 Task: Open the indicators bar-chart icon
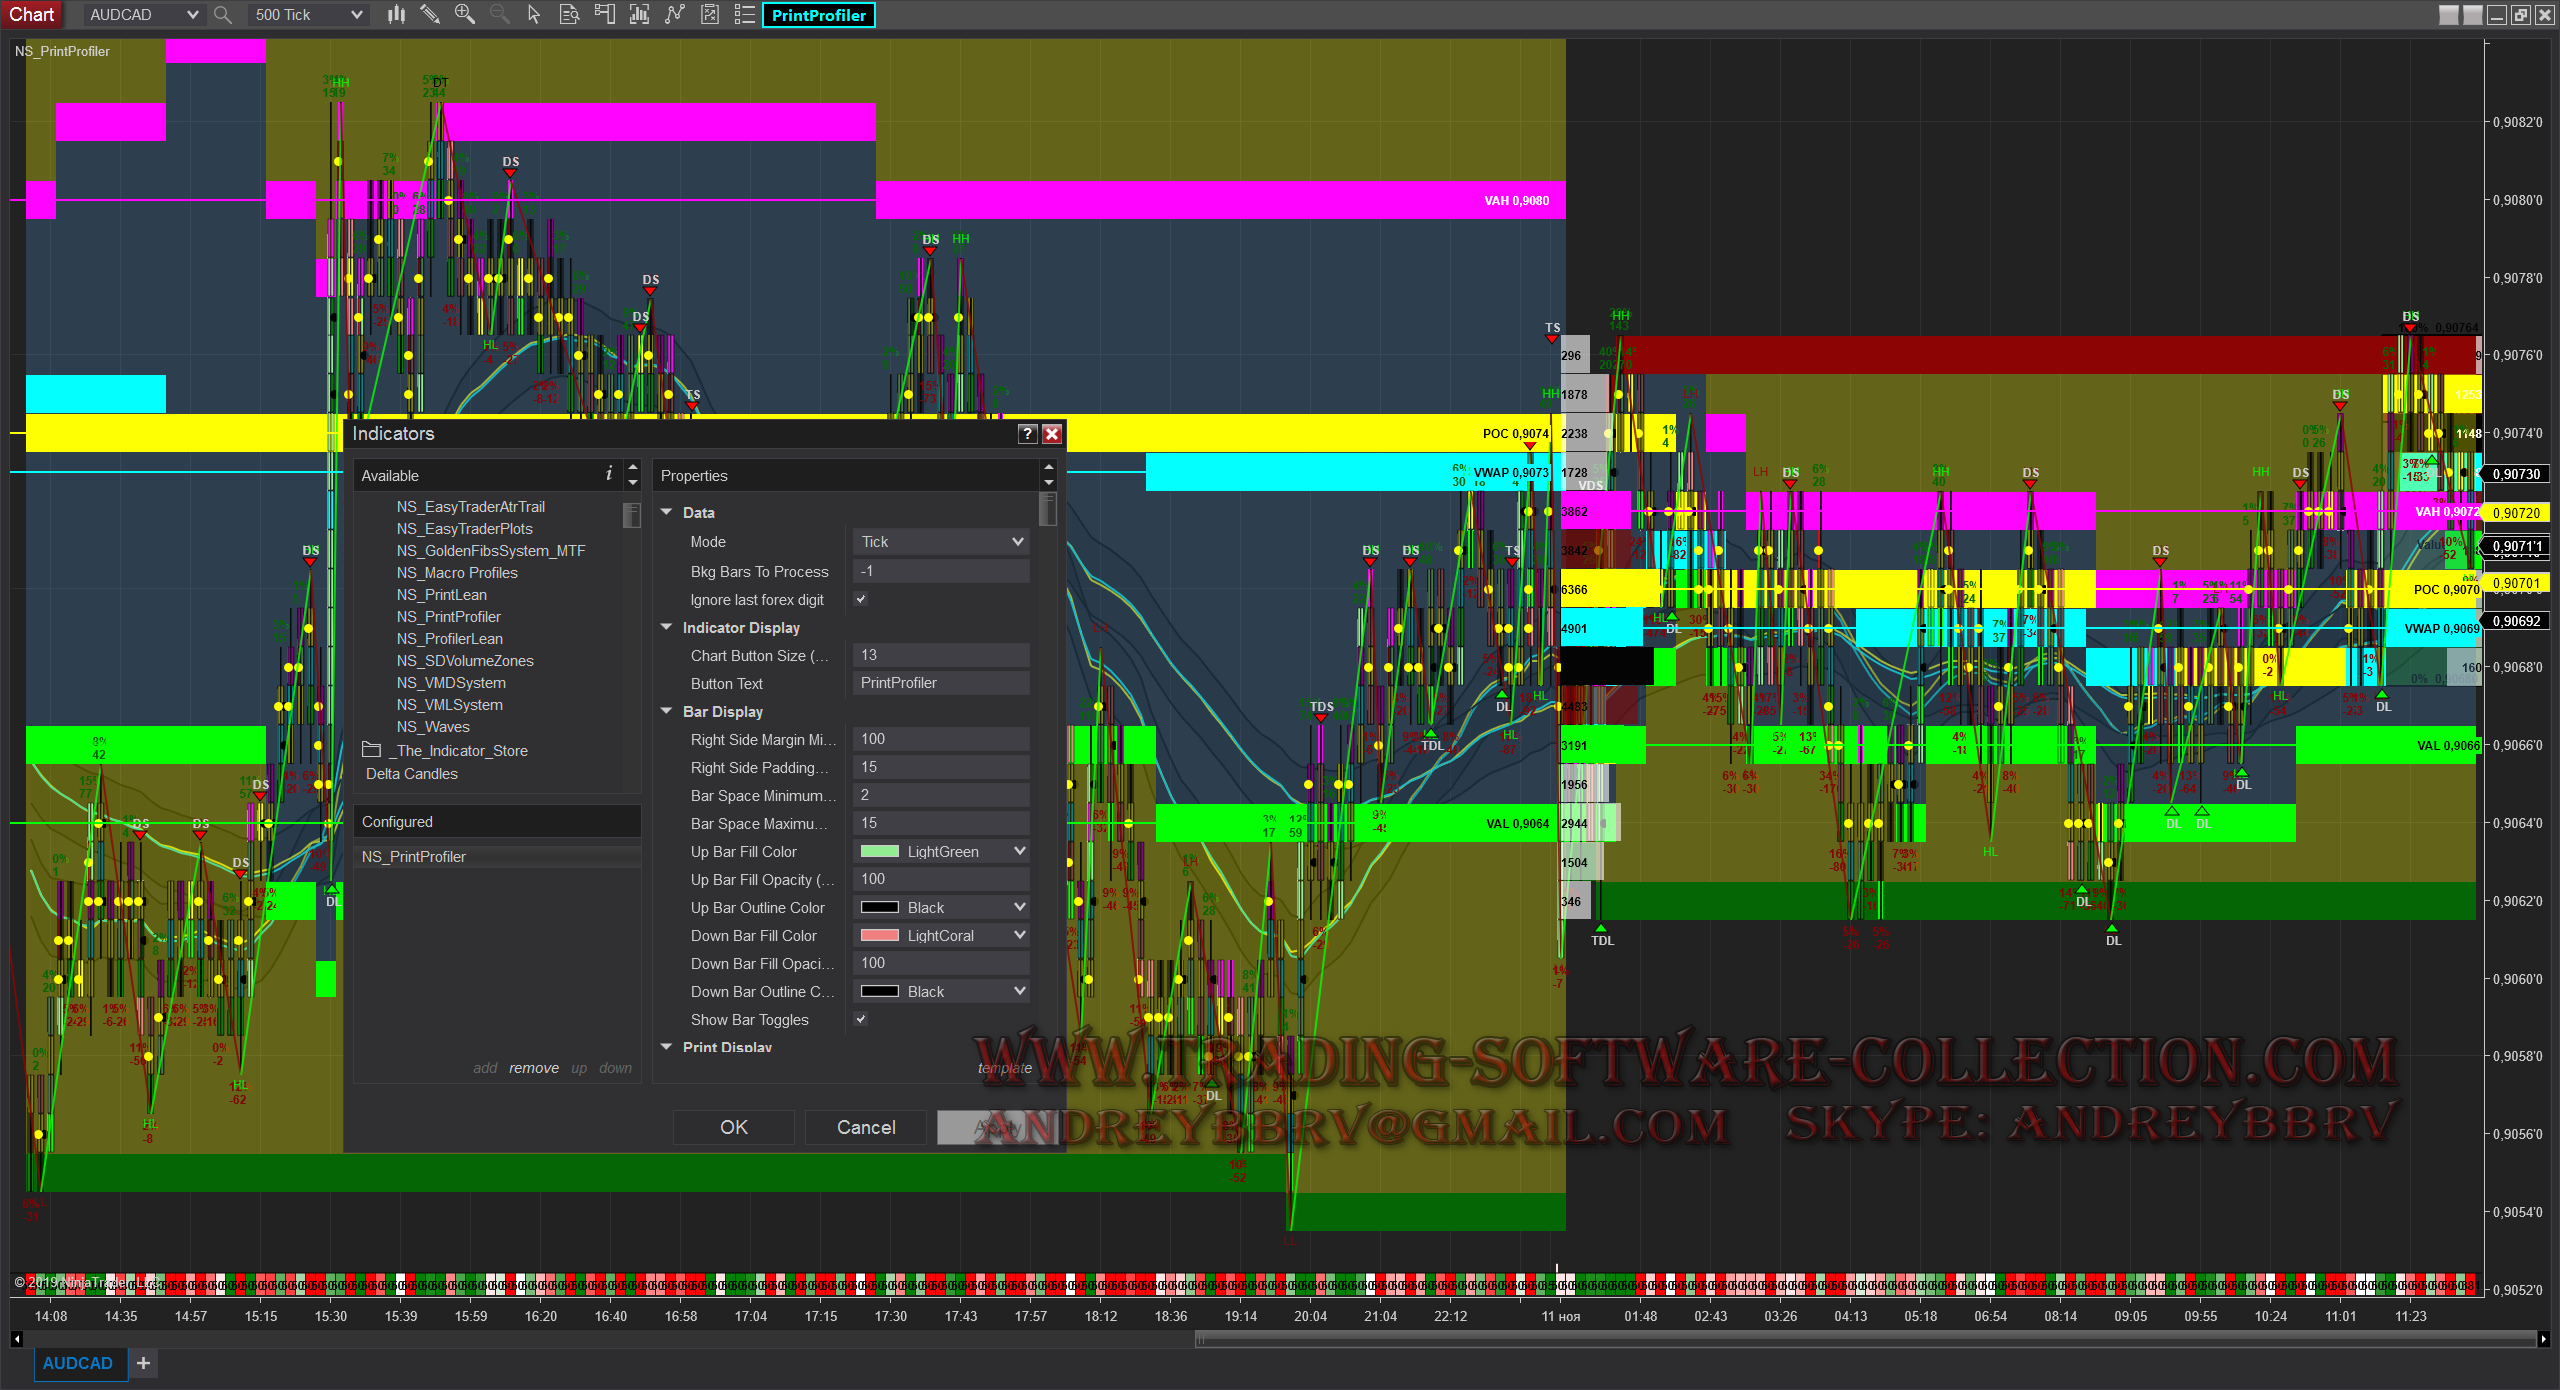pyautogui.click(x=639, y=15)
